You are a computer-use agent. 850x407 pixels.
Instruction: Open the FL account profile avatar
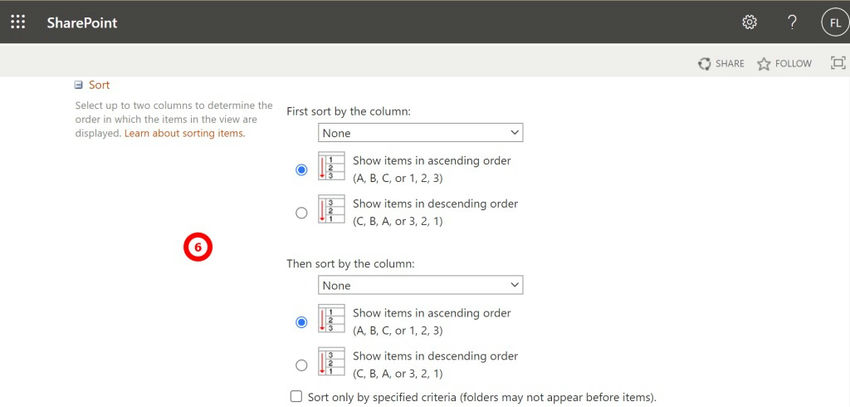(x=833, y=22)
